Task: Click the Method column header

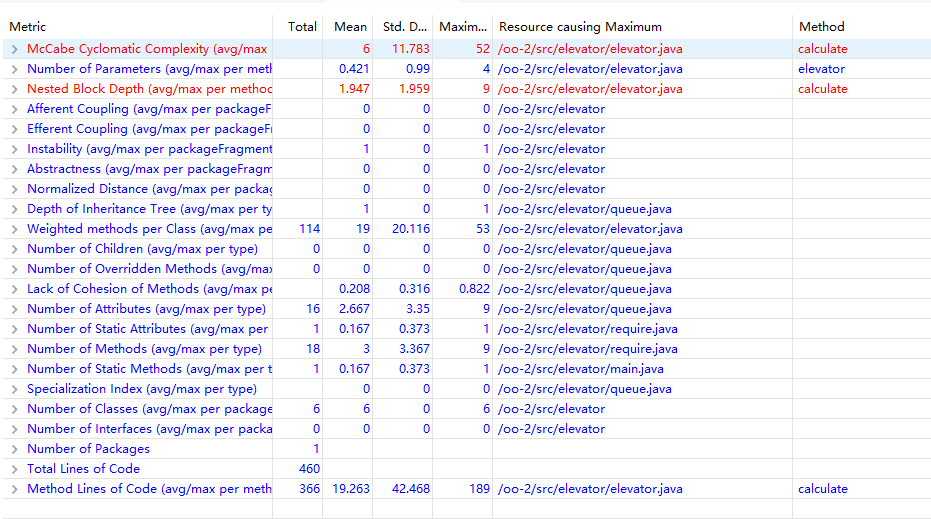Action: [861, 27]
